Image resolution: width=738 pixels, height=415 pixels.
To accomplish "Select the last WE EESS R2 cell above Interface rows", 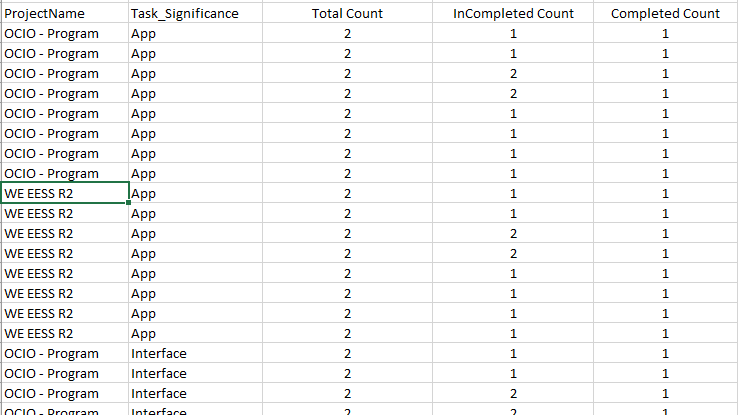I will (65, 333).
